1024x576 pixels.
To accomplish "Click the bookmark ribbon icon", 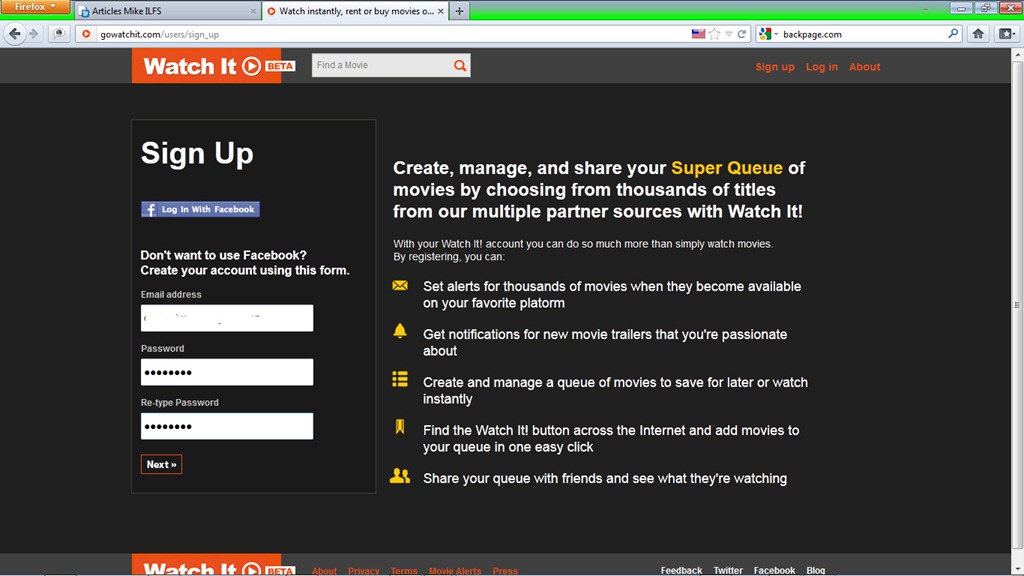I will tap(400, 427).
